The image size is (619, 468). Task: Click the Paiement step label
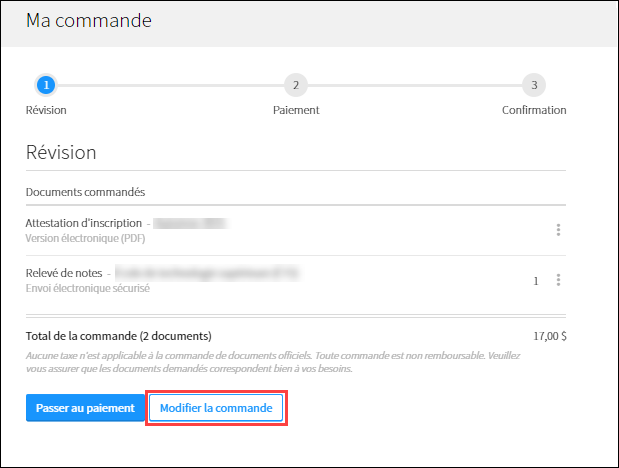point(296,110)
